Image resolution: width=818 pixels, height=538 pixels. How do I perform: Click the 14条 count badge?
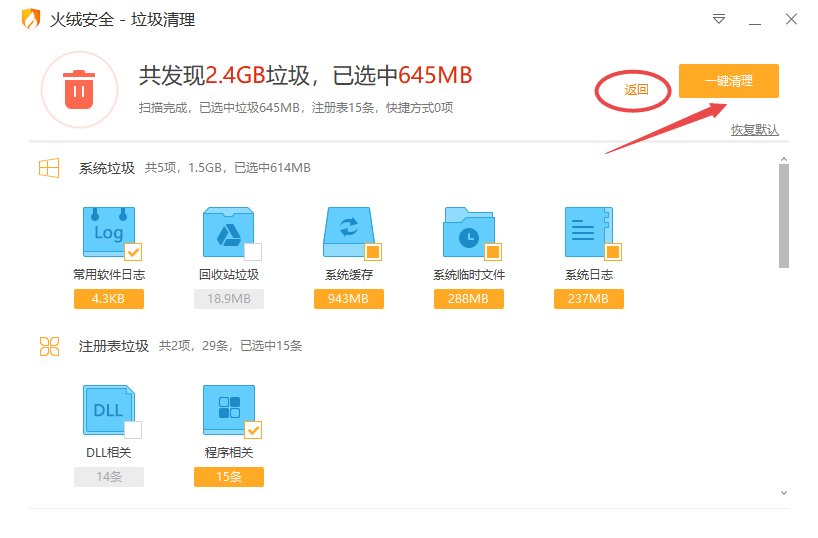pos(109,477)
